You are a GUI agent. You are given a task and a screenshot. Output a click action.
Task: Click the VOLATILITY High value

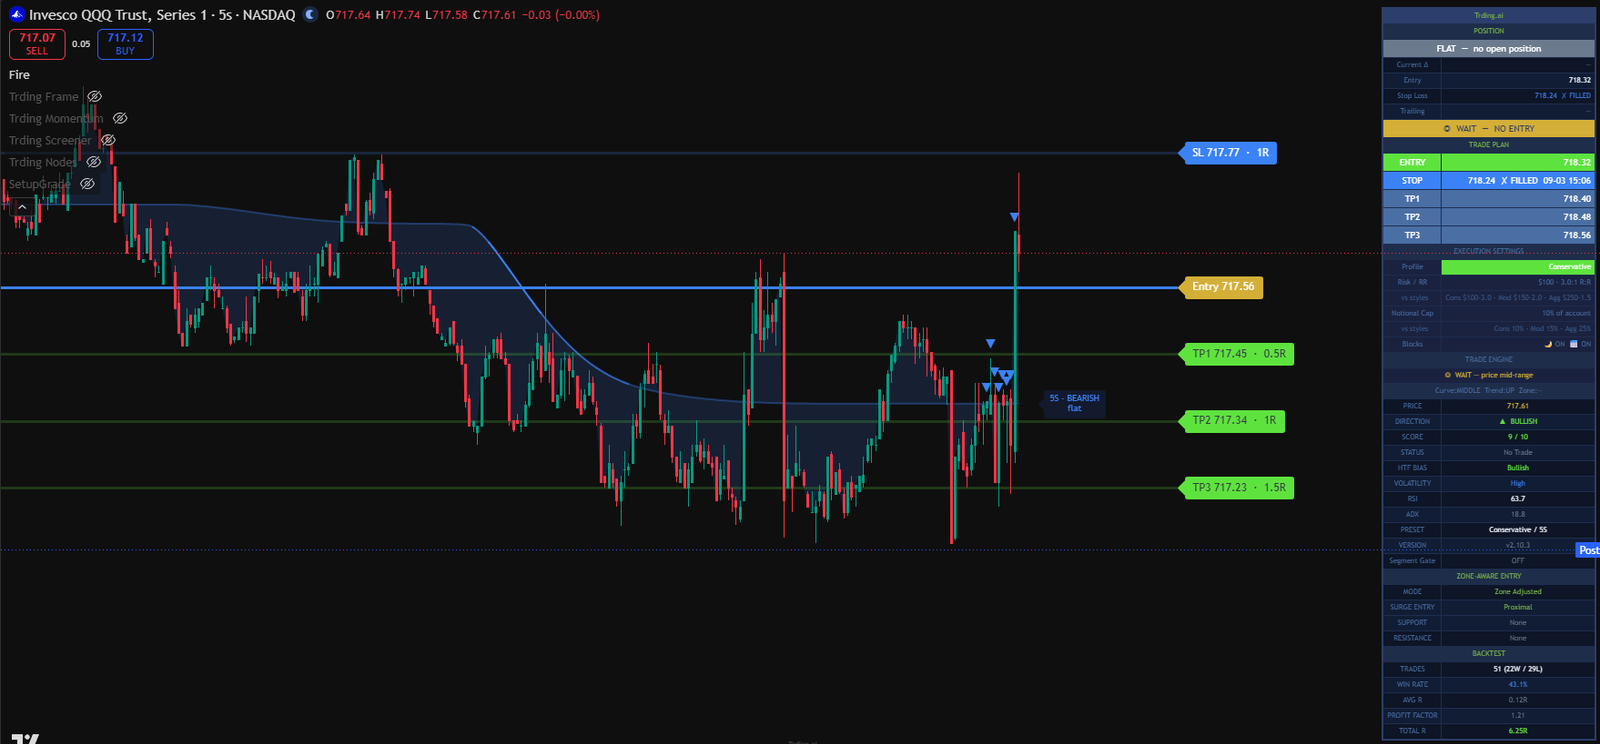(1517, 484)
